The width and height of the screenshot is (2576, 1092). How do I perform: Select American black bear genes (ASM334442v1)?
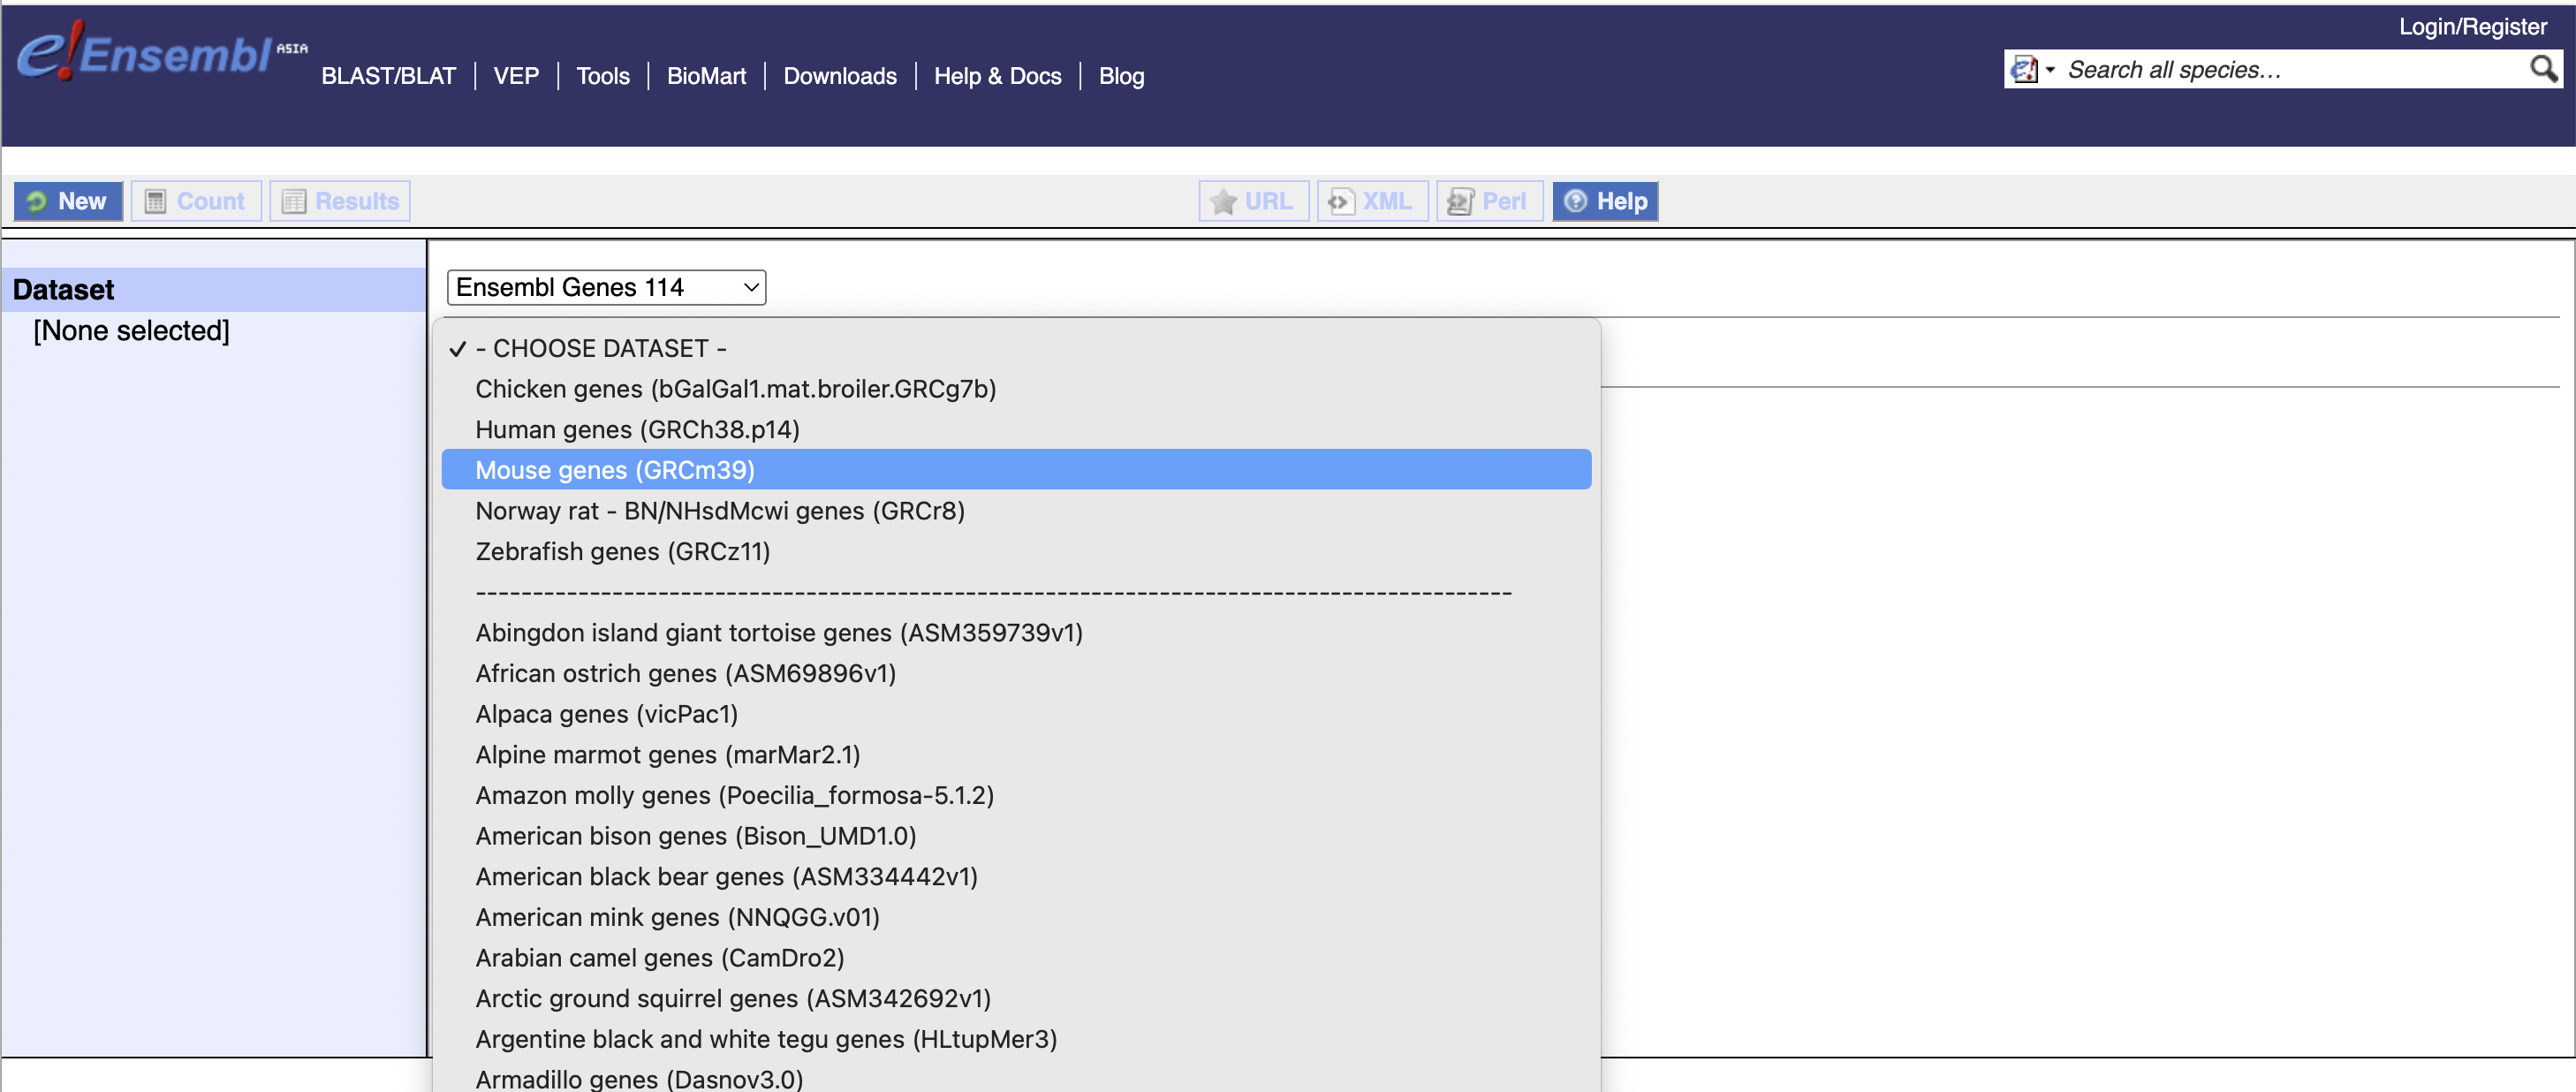pyautogui.click(x=1016, y=876)
